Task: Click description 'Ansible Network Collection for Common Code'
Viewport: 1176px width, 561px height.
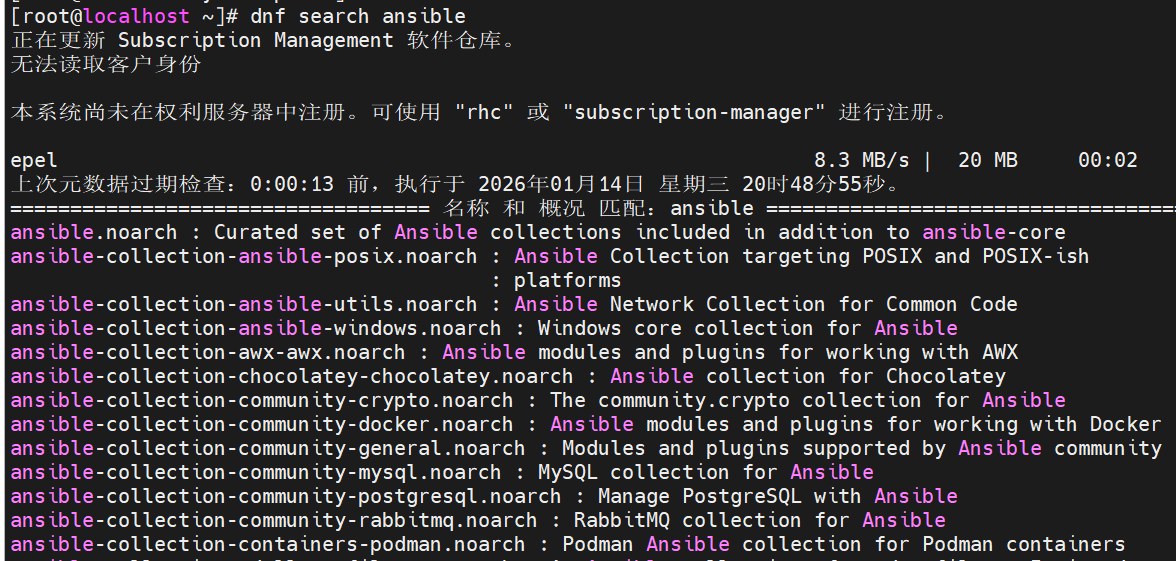Action: click(x=766, y=304)
